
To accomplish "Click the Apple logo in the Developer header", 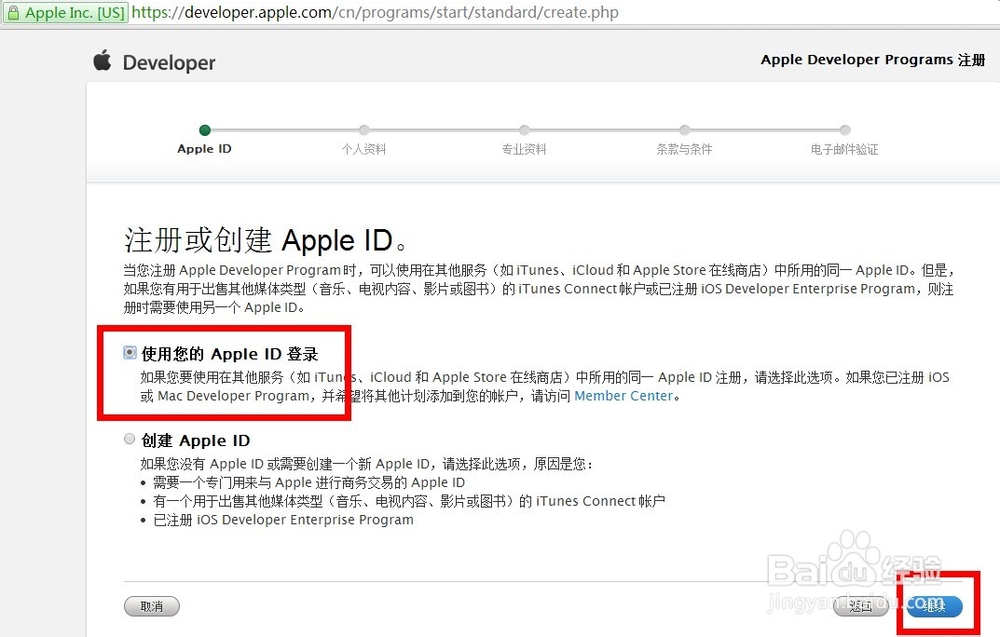I will [x=104, y=61].
